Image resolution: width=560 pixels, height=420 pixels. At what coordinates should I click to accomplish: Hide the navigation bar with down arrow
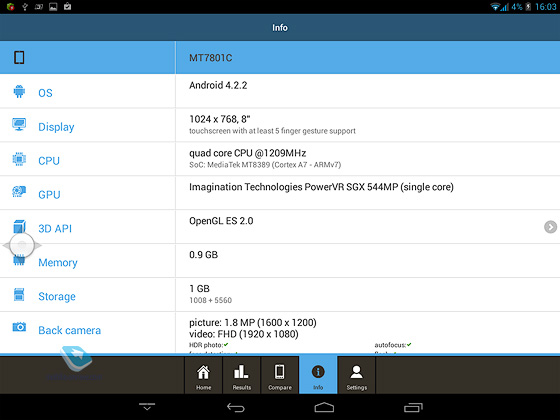click(147, 406)
